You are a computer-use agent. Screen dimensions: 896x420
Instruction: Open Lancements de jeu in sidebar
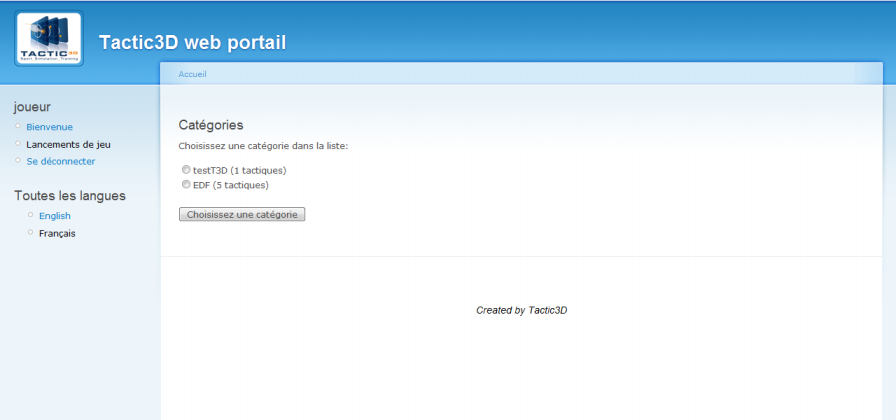coord(68,144)
